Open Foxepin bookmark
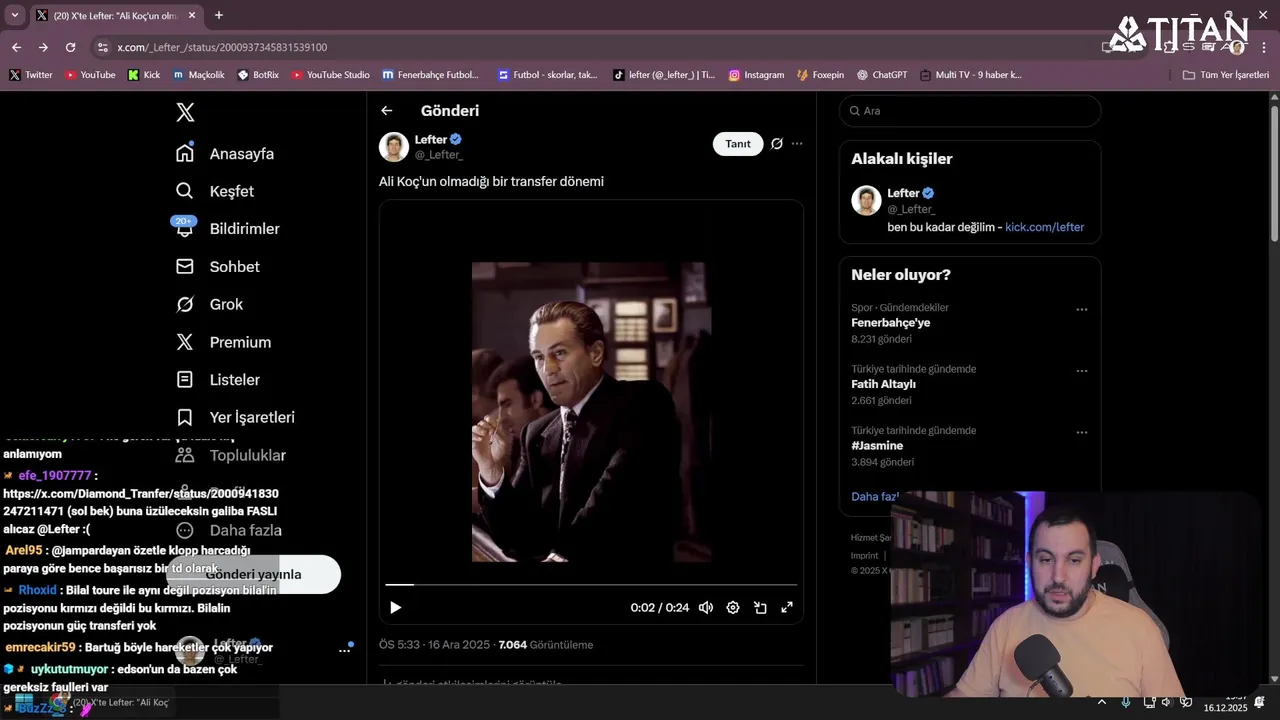Image resolution: width=1280 pixels, height=720 pixels. (x=821, y=75)
